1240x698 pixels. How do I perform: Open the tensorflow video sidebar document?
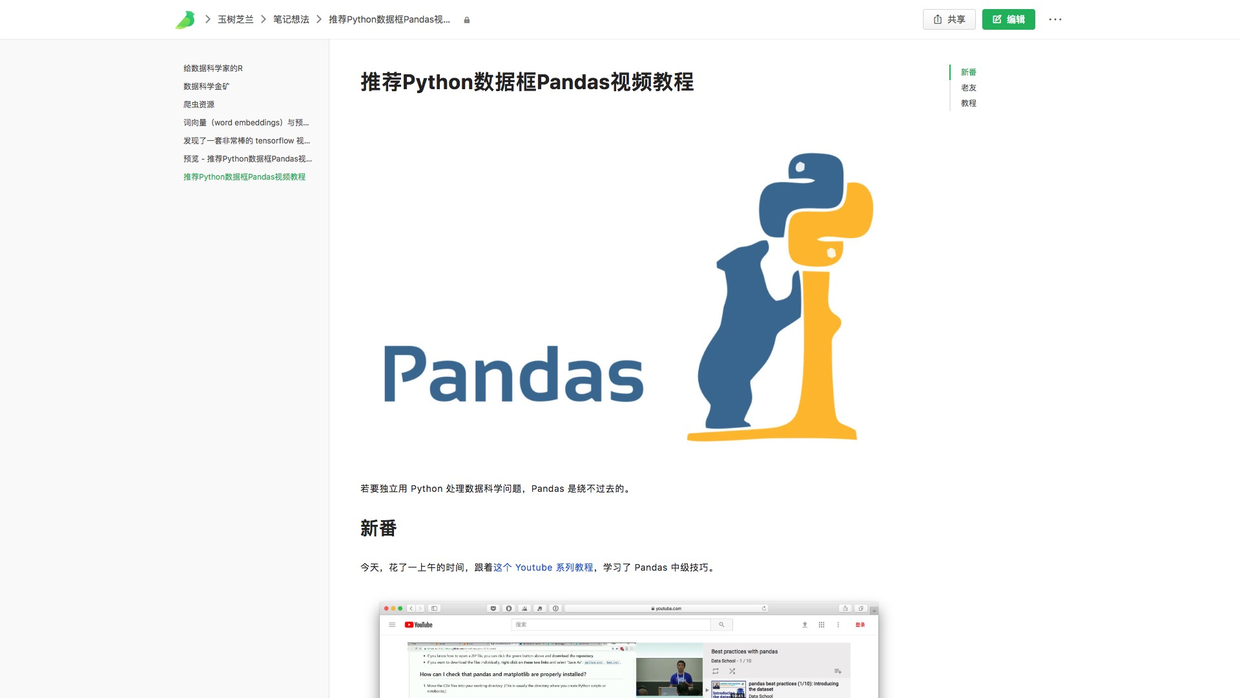[x=246, y=141]
